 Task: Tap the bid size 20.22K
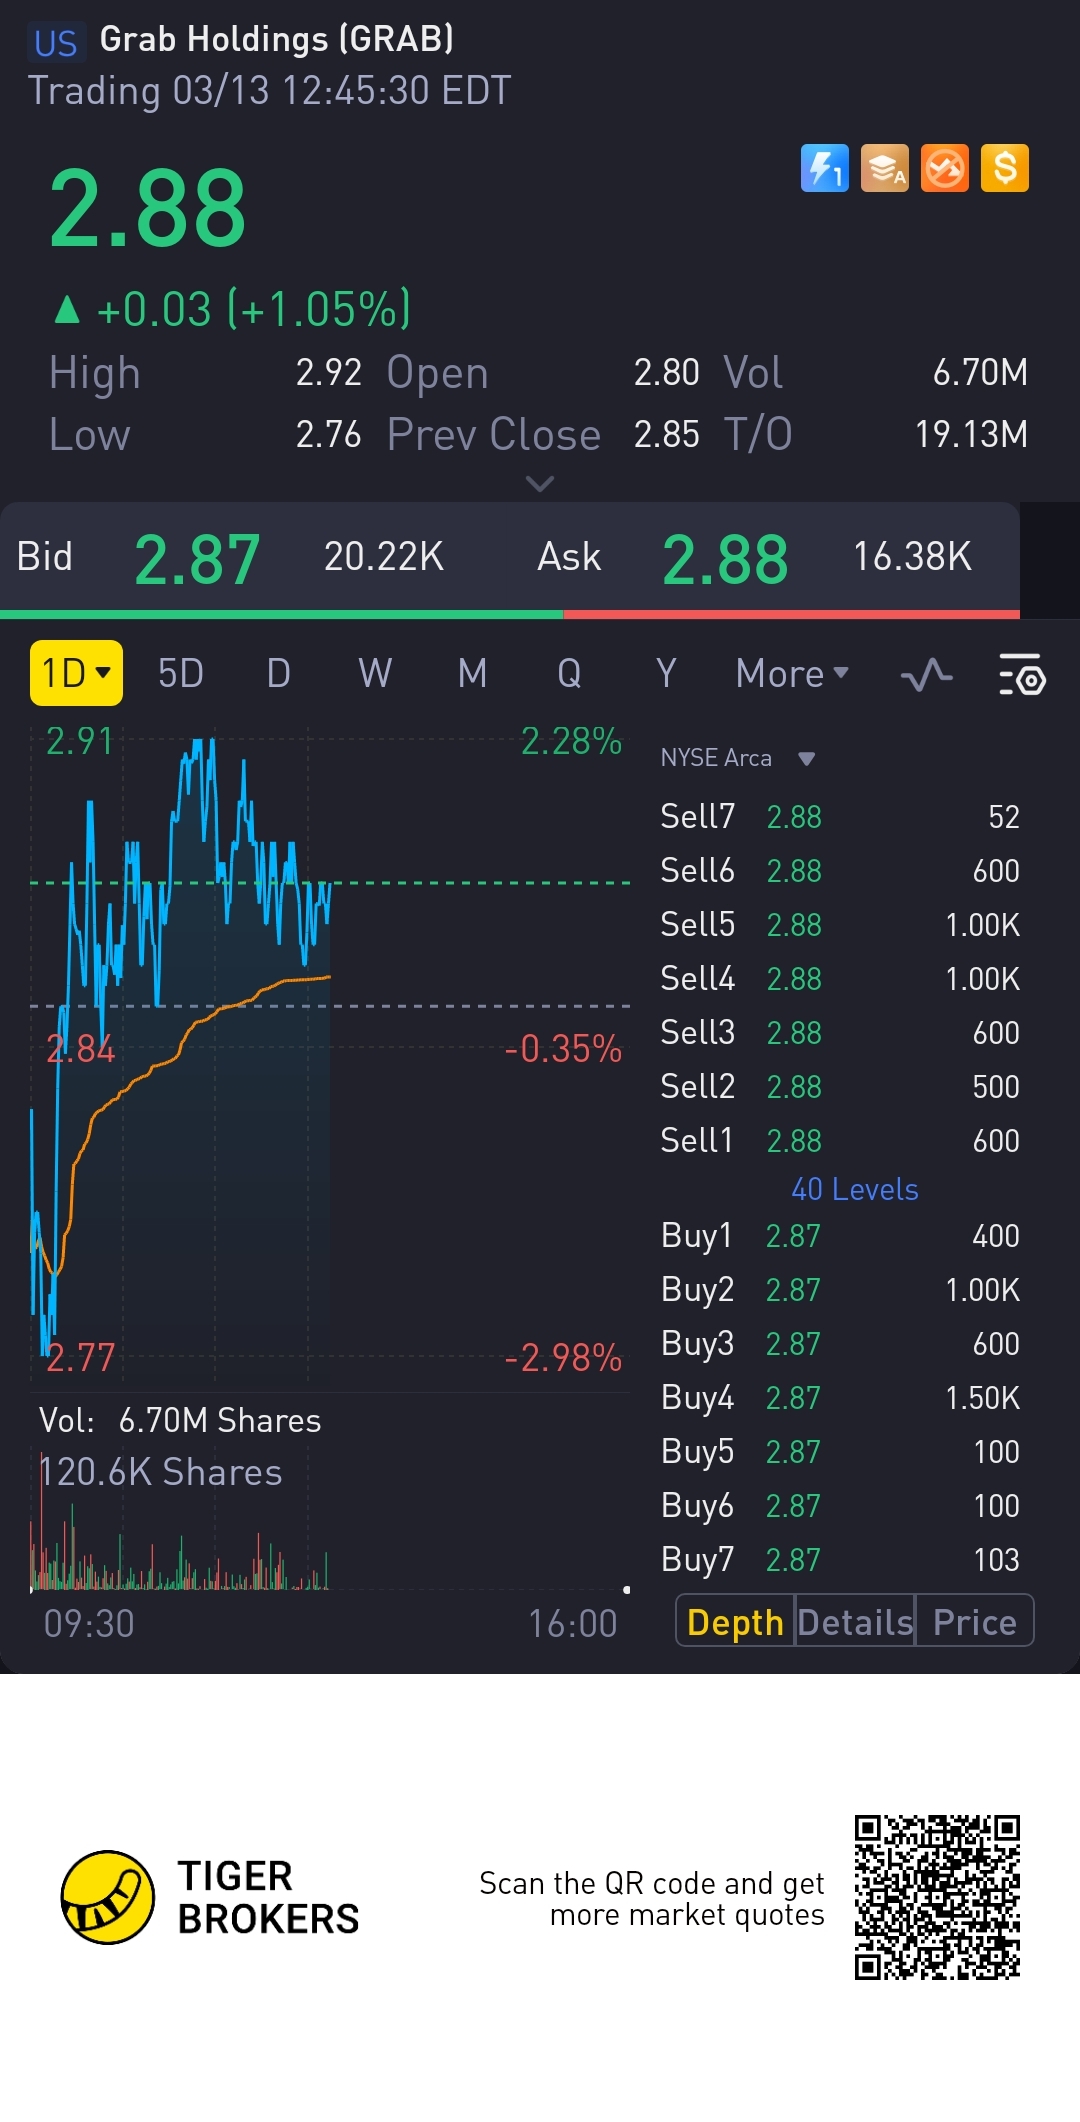click(x=384, y=557)
